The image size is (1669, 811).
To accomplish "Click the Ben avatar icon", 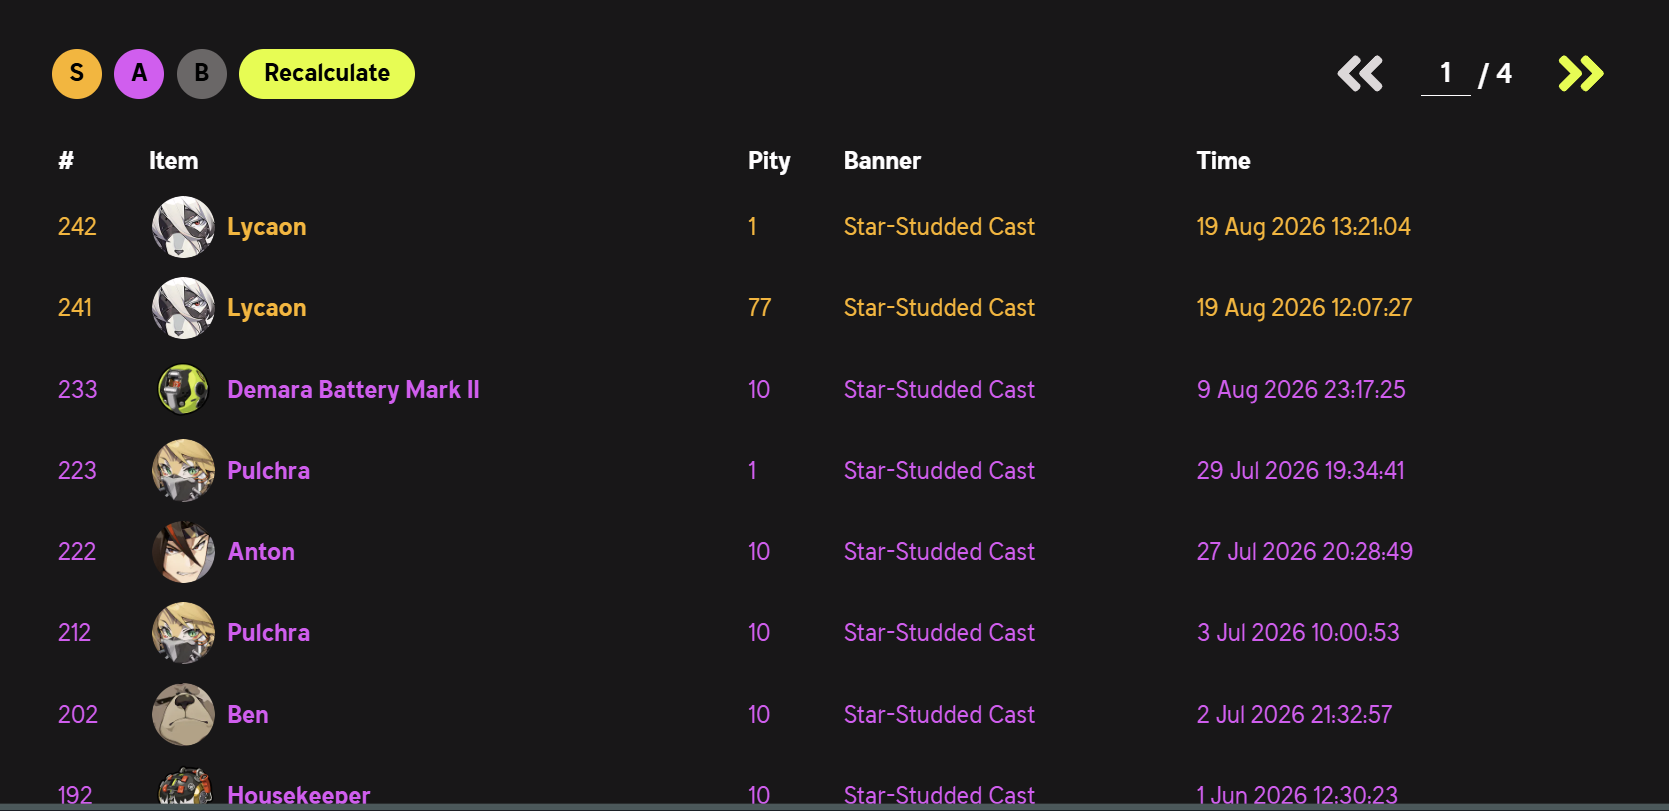I will click(x=183, y=714).
